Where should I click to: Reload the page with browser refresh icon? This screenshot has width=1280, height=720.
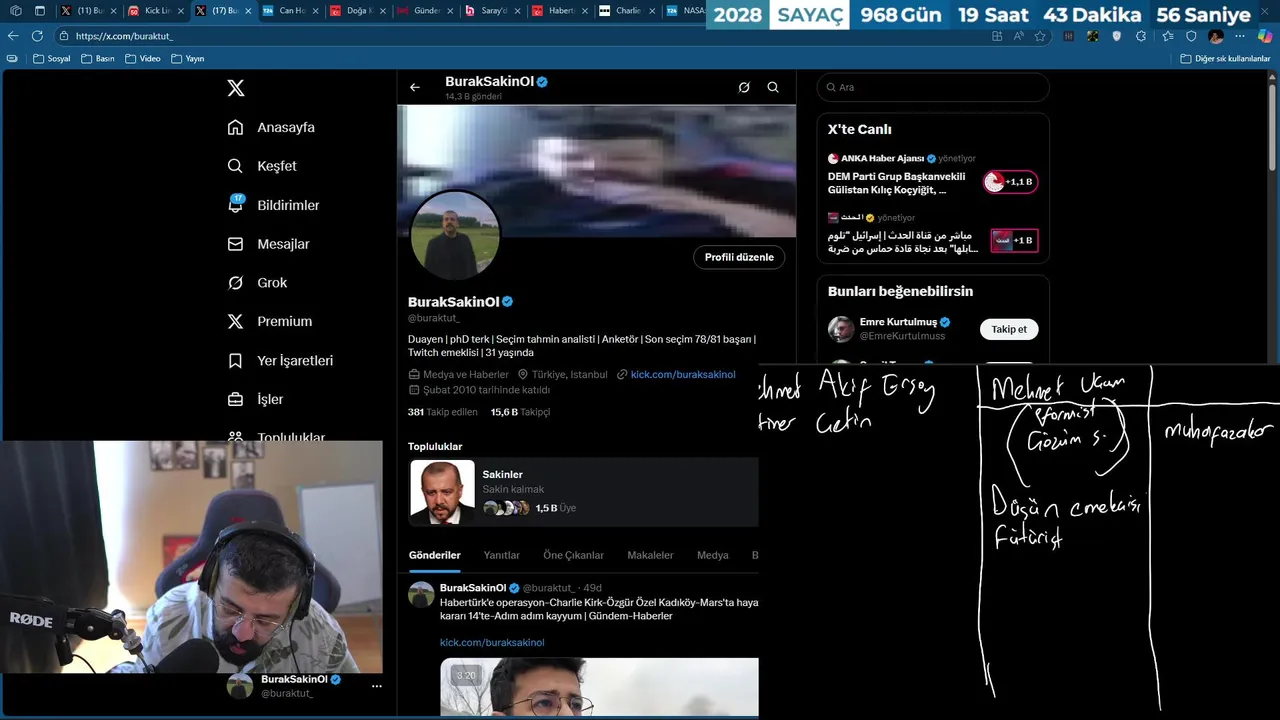point(37,36)
